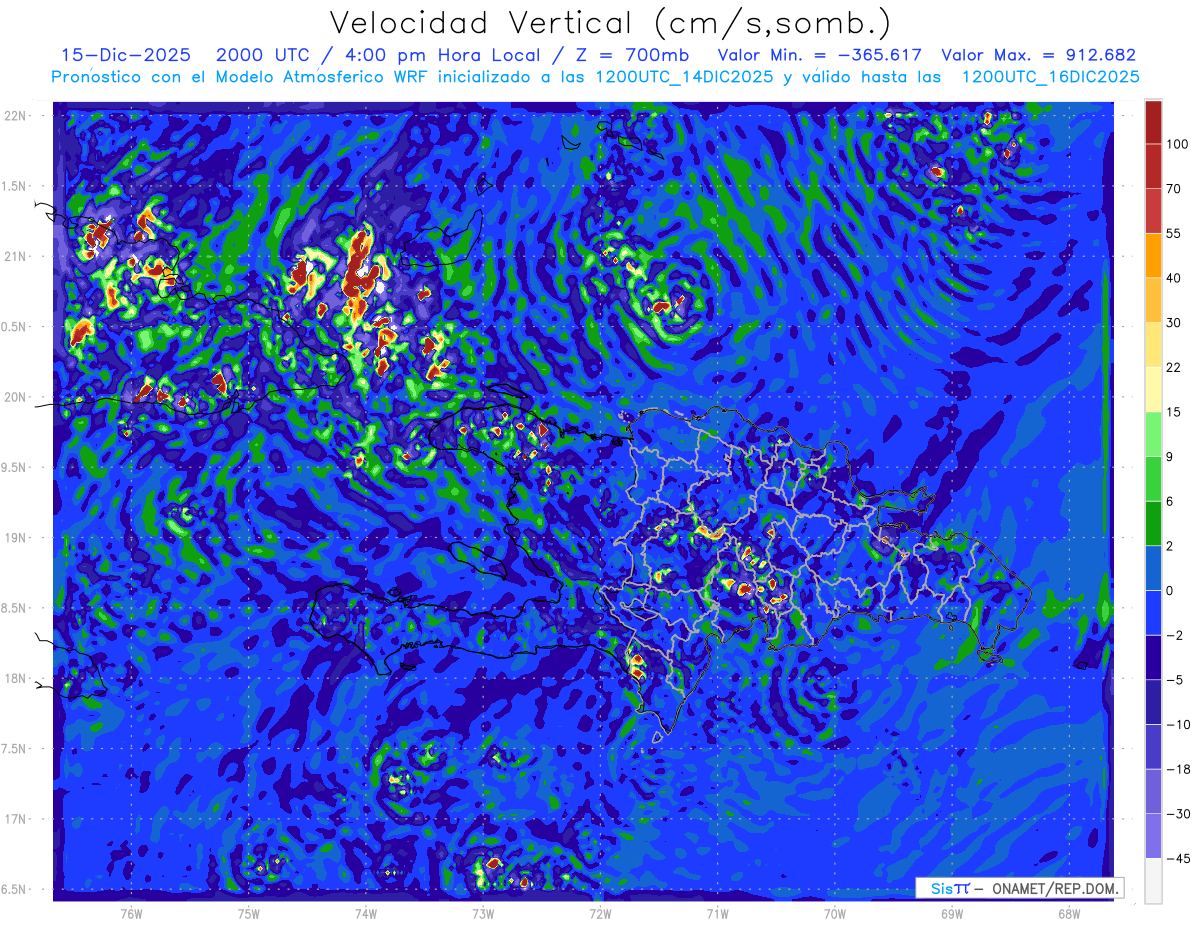Click the colorbar value '15'
Screen dimensions: 1200x927
point(1174,412)
